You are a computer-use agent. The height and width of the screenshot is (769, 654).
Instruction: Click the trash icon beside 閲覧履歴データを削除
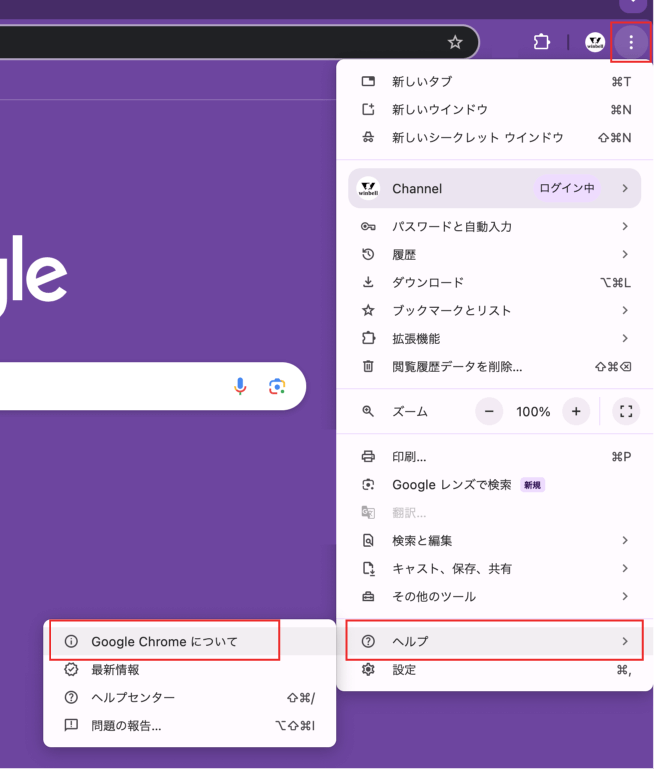(368, 366)
